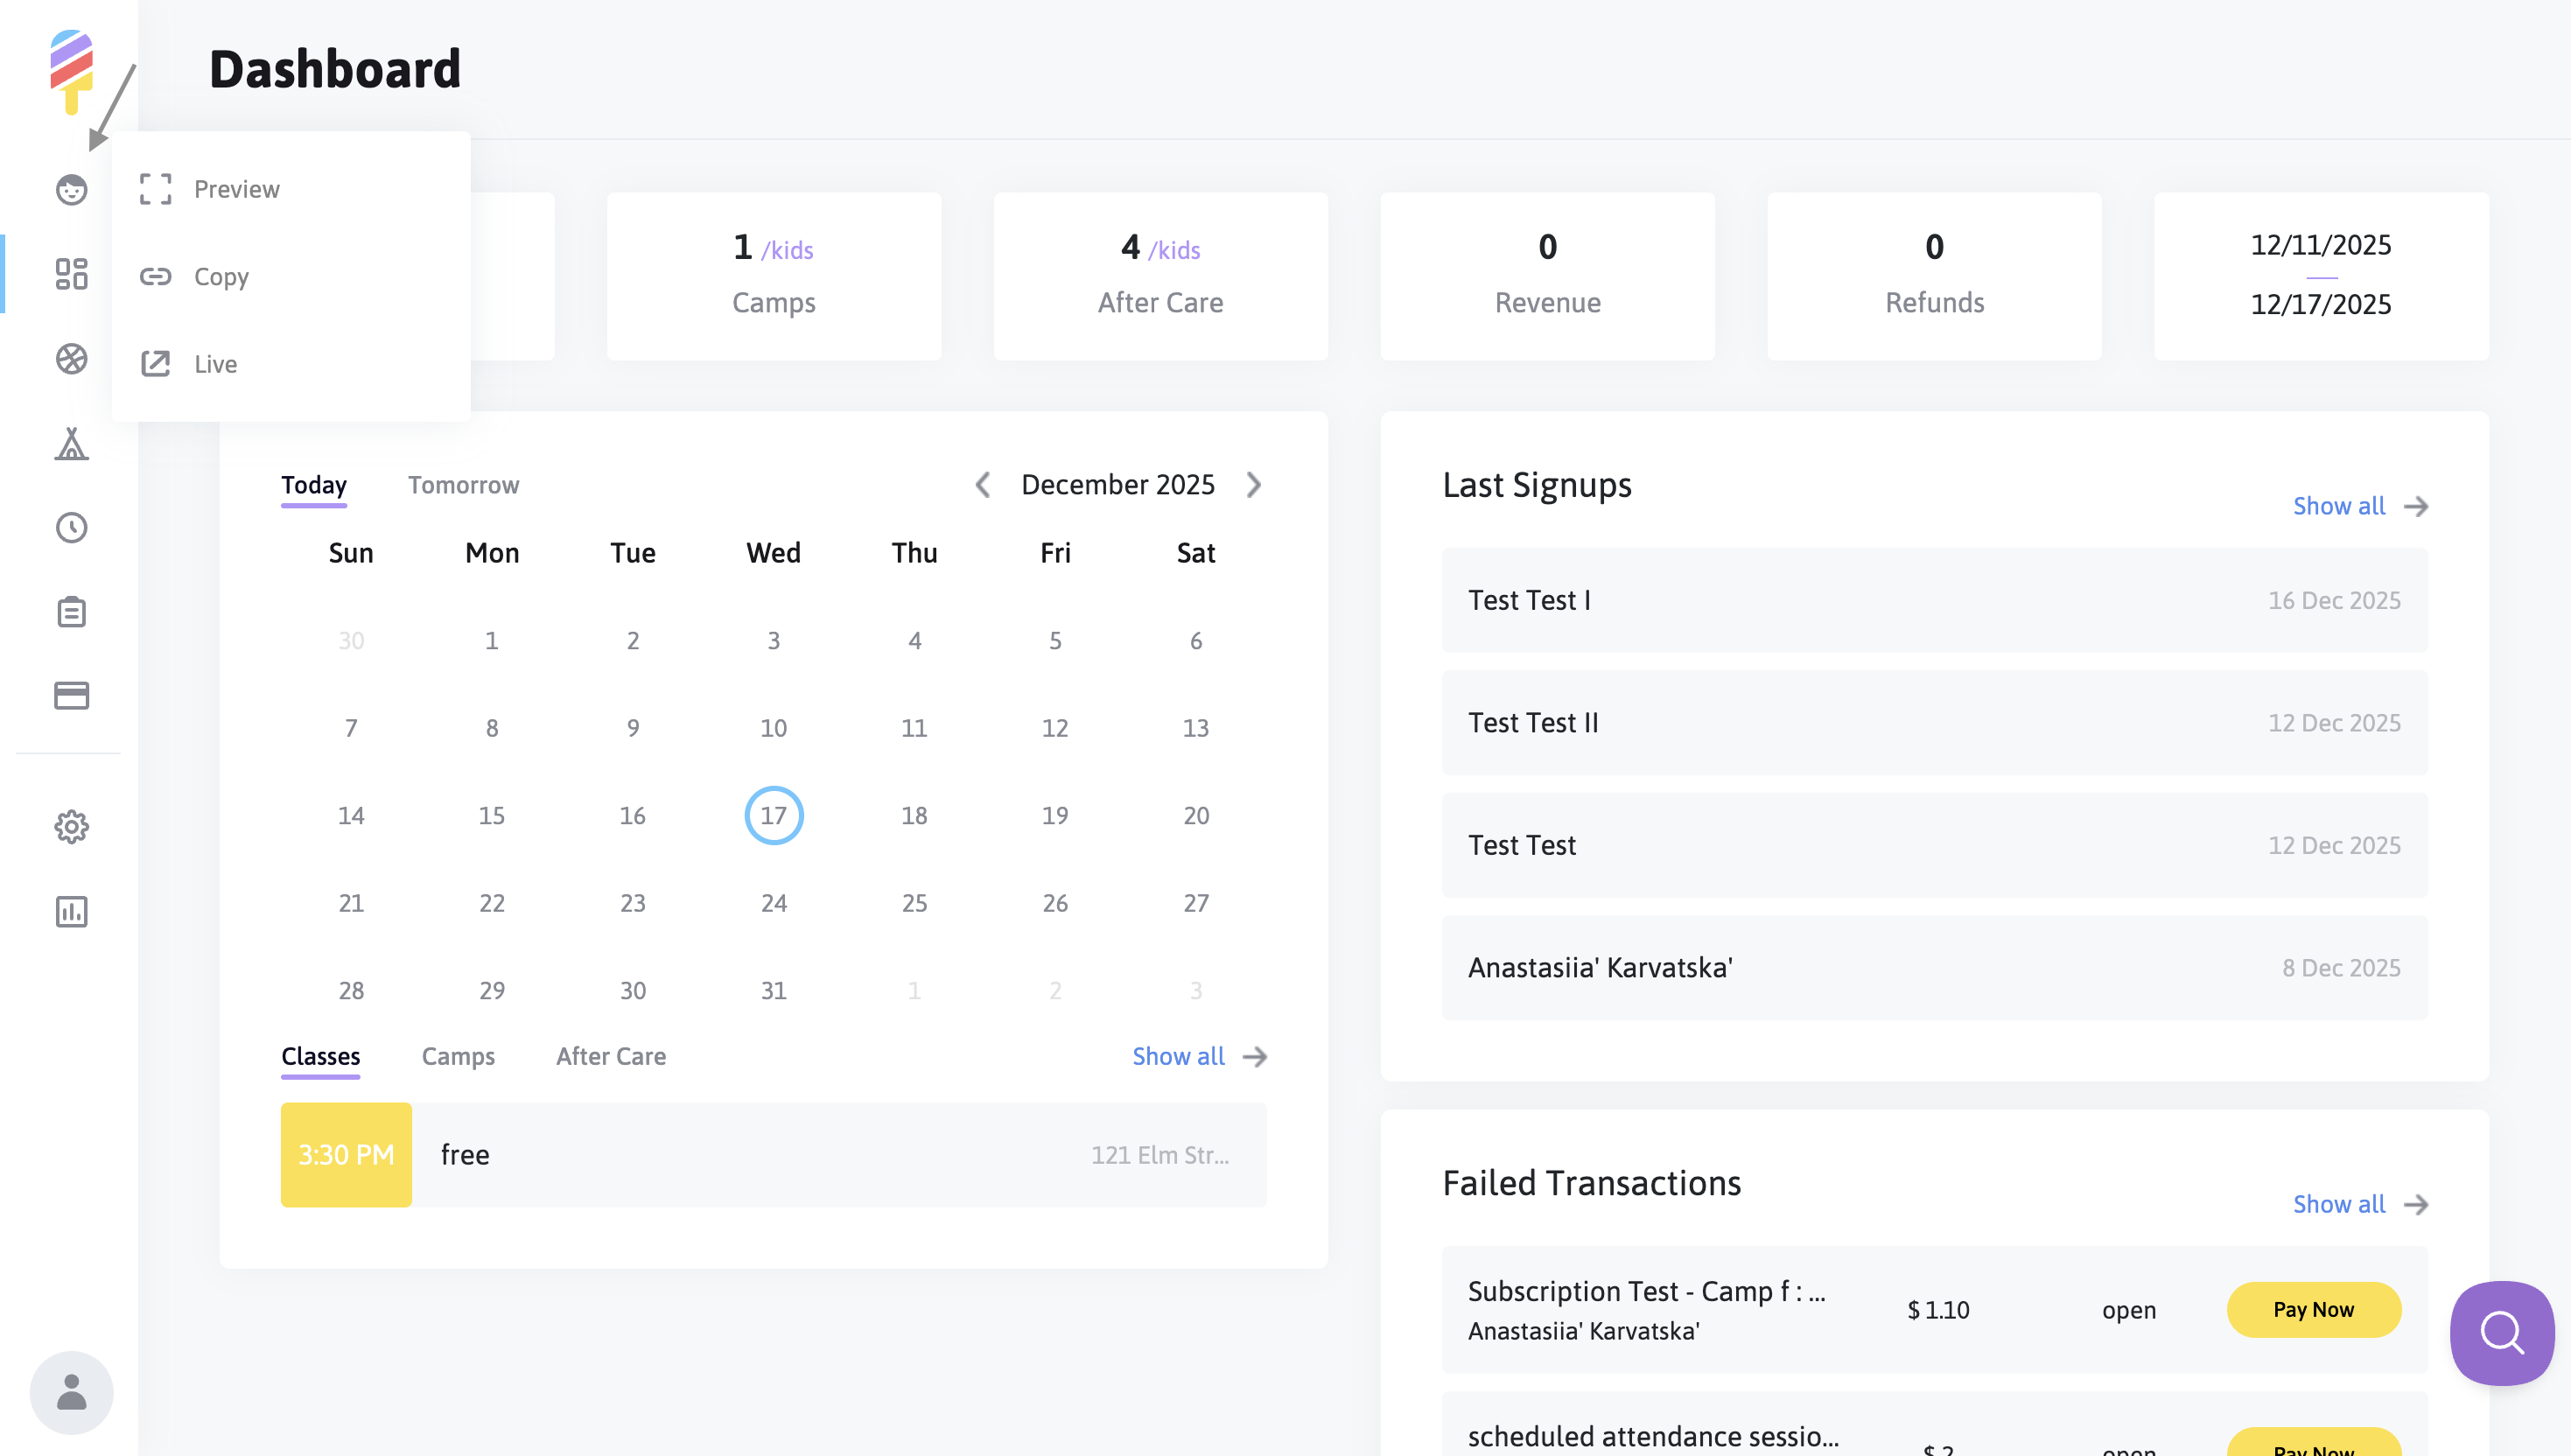Open the clipboard sidebar icon
2571x1456 pixels.
pyautogui.click(x=71, y=612)
